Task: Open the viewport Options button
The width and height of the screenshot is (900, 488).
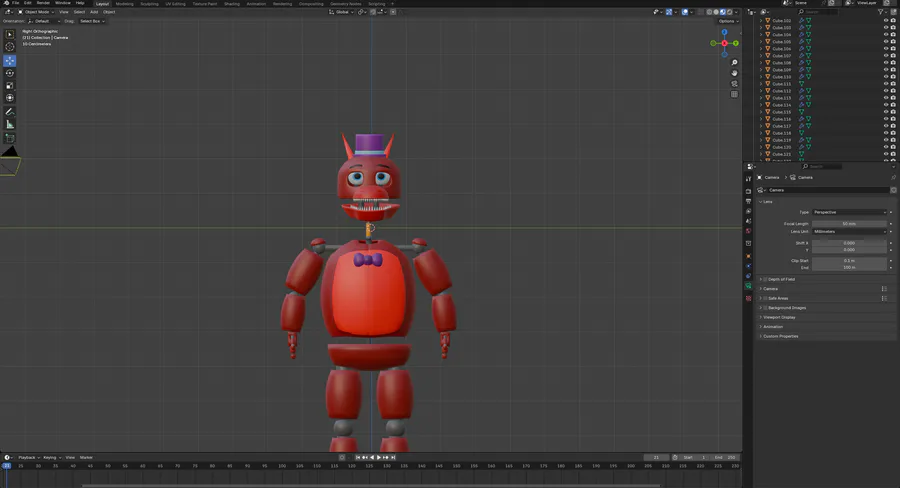Action: pyautogui.click(x=728, y=21)
